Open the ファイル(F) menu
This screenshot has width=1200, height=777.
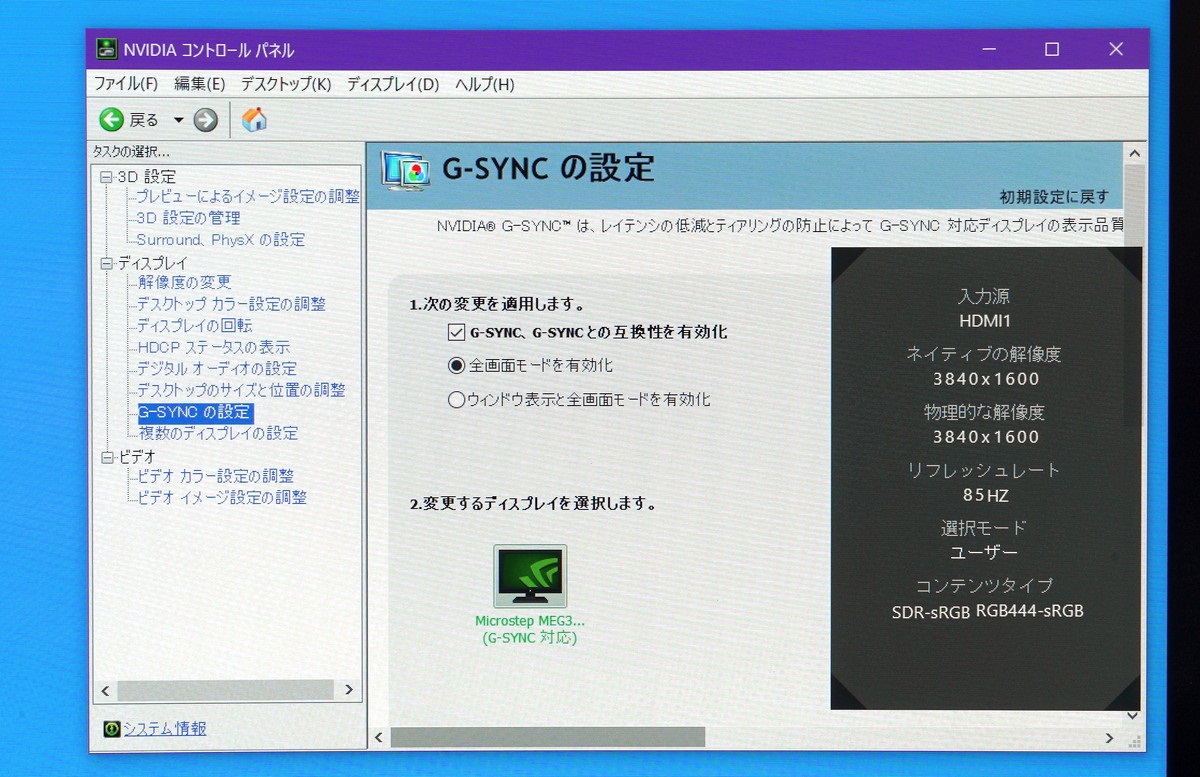(x=126, y=84)
